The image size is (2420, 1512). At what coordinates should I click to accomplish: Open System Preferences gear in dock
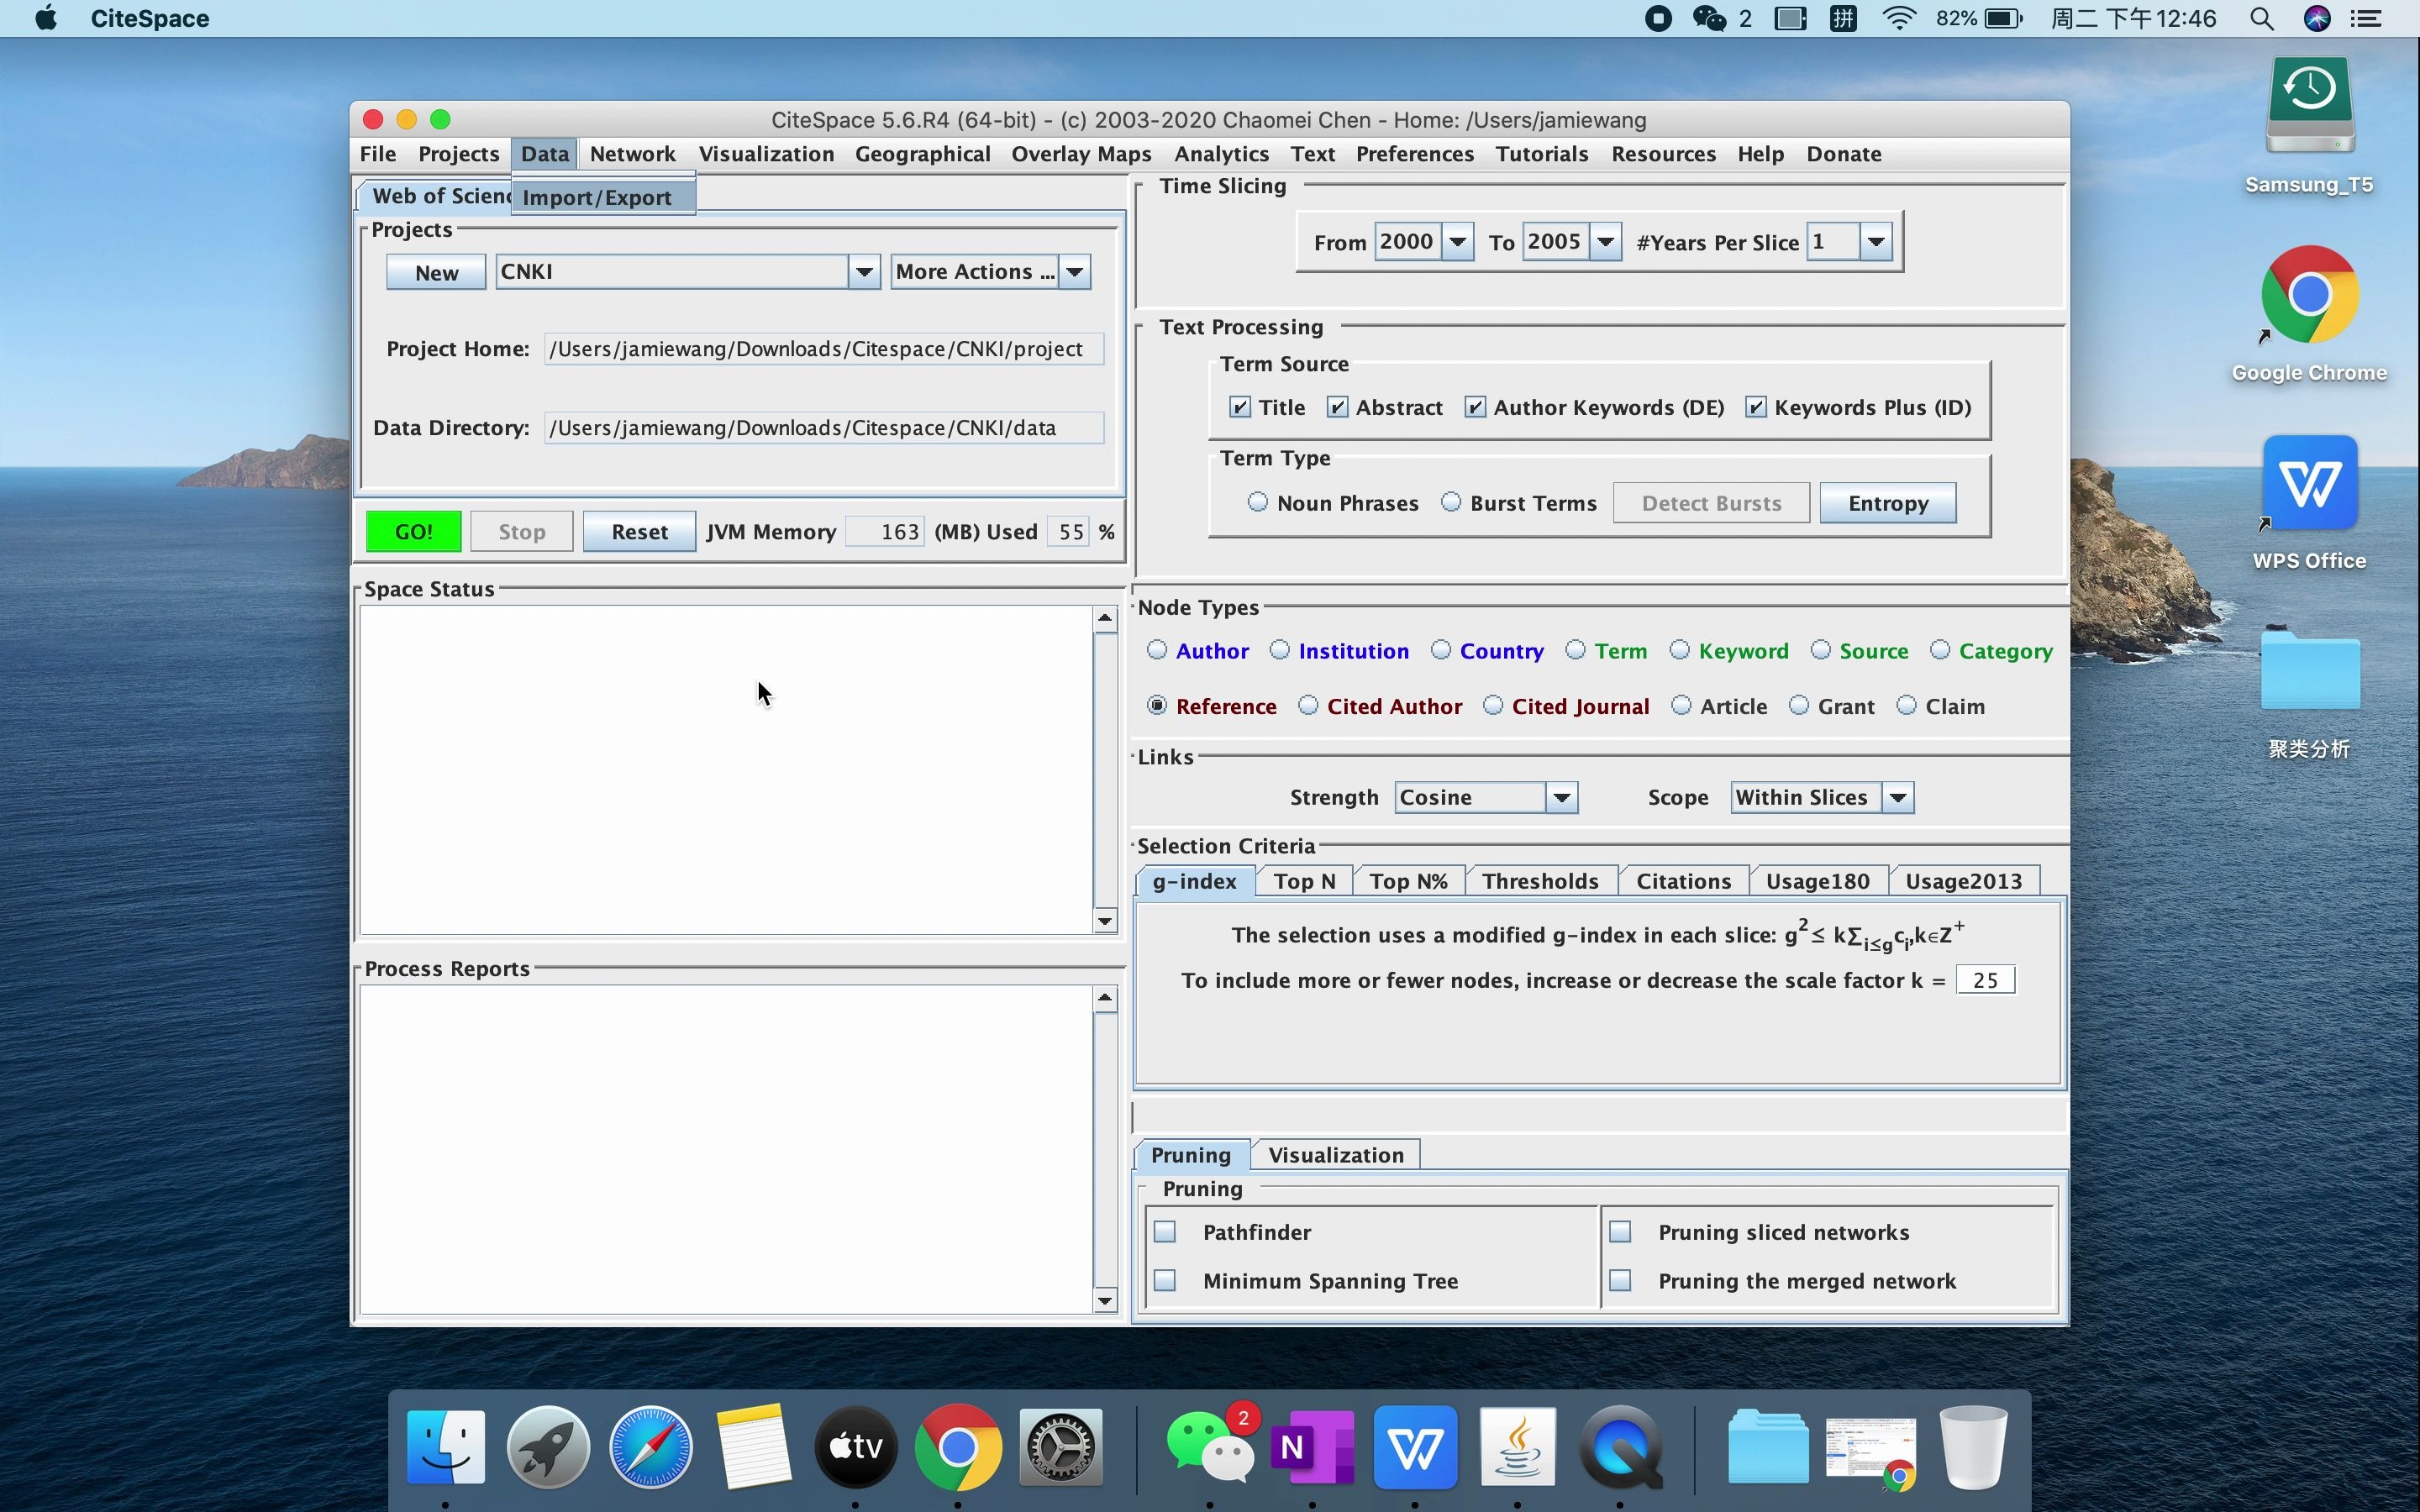tap(1061, 1446)
